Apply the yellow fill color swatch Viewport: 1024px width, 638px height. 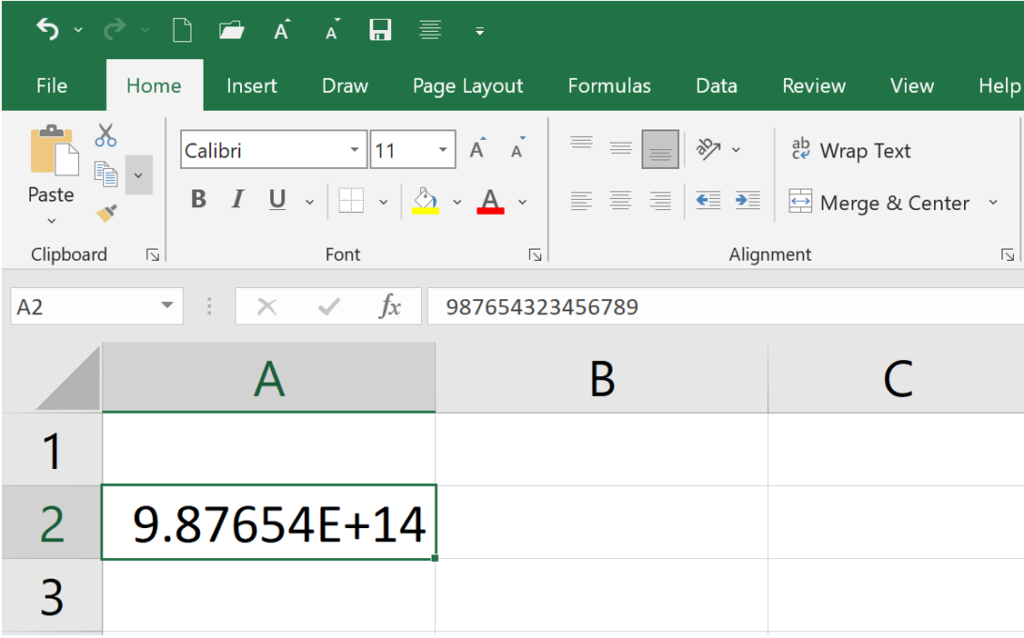click(x=426, y=201)
